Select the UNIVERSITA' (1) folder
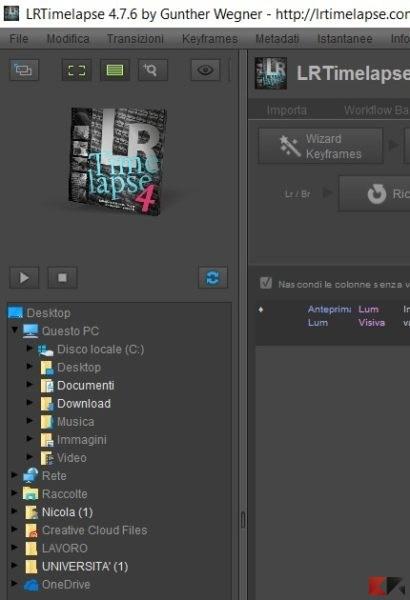This screenshot has width=410, height=600. pyautogui.click(x=85, y=566)
